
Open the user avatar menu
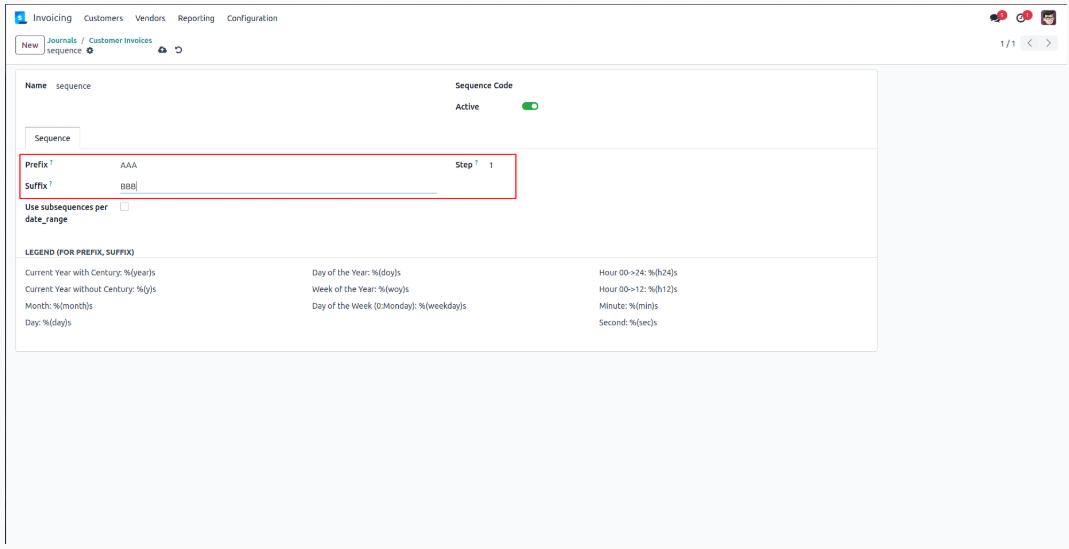pyautogui.click(x=1048, y=18)
